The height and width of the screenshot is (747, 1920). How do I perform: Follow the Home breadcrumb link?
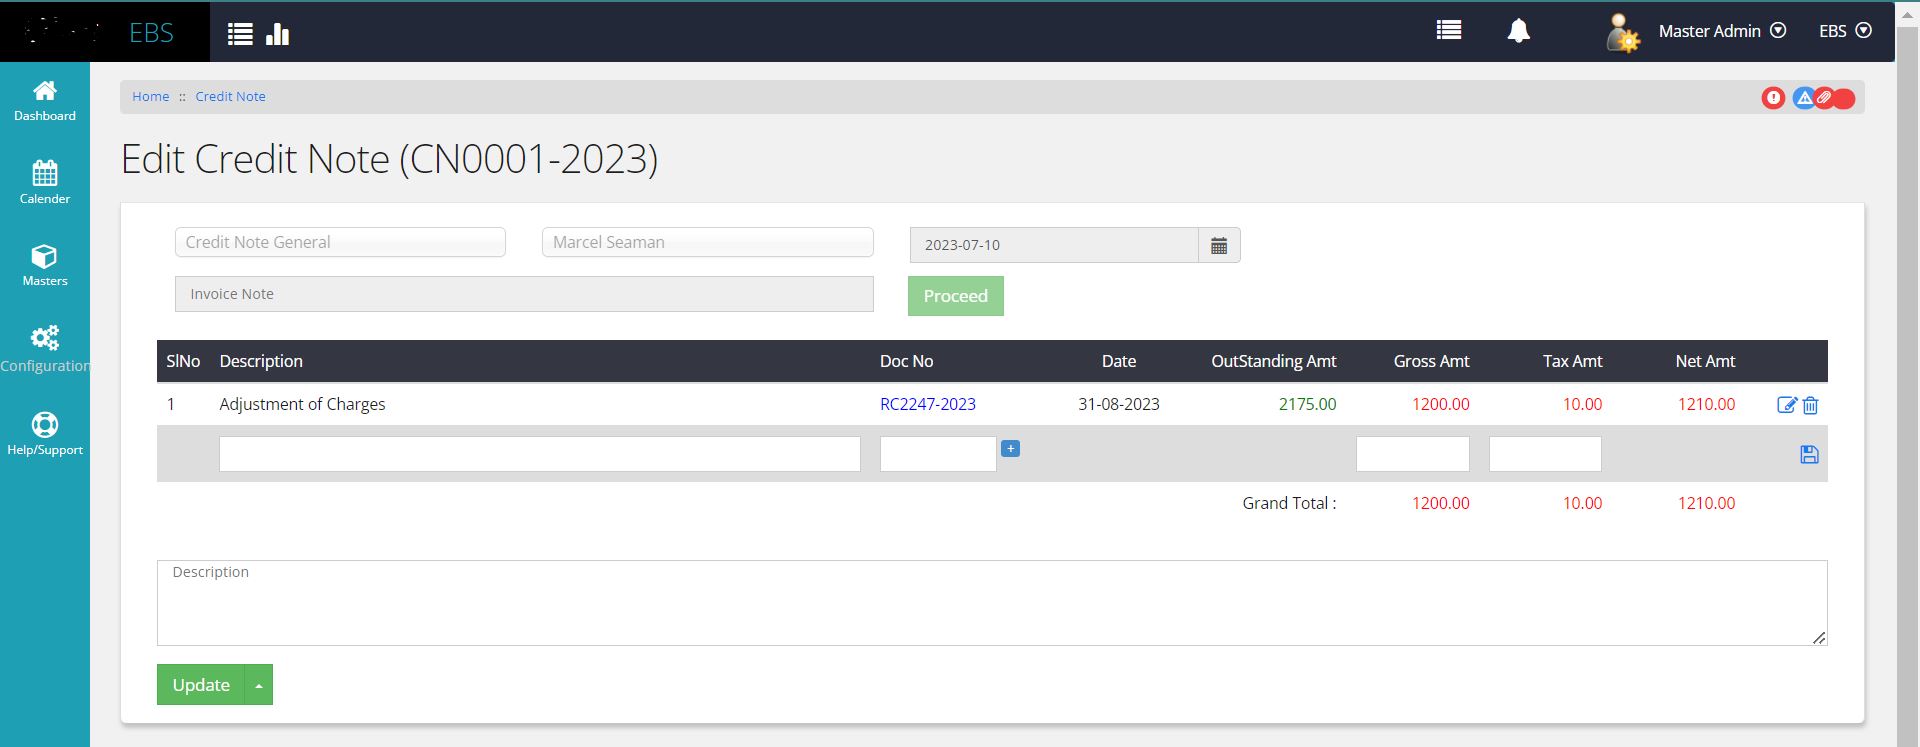click(x=151, y=96)
